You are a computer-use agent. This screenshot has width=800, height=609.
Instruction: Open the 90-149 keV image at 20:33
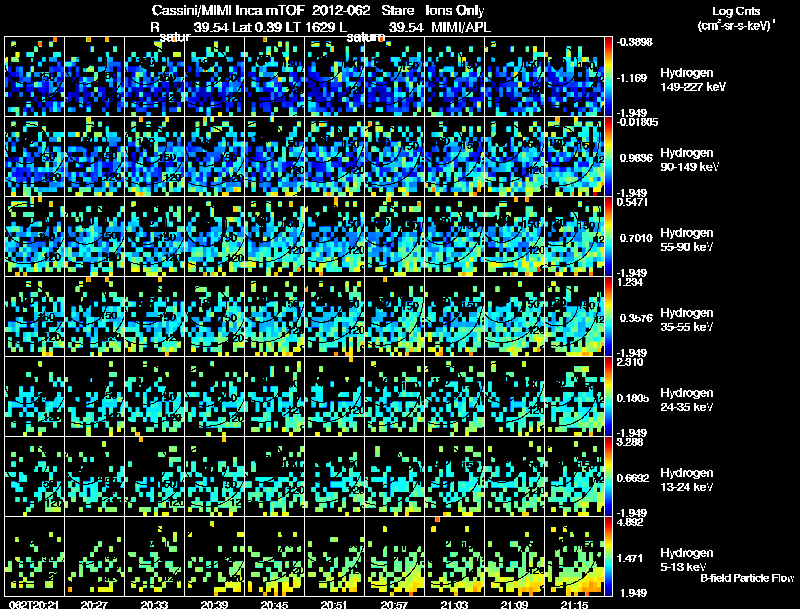tap(155, 156)
